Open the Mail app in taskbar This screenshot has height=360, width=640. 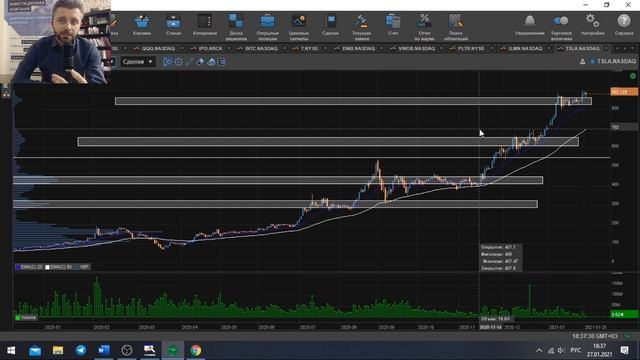[35, 350]
